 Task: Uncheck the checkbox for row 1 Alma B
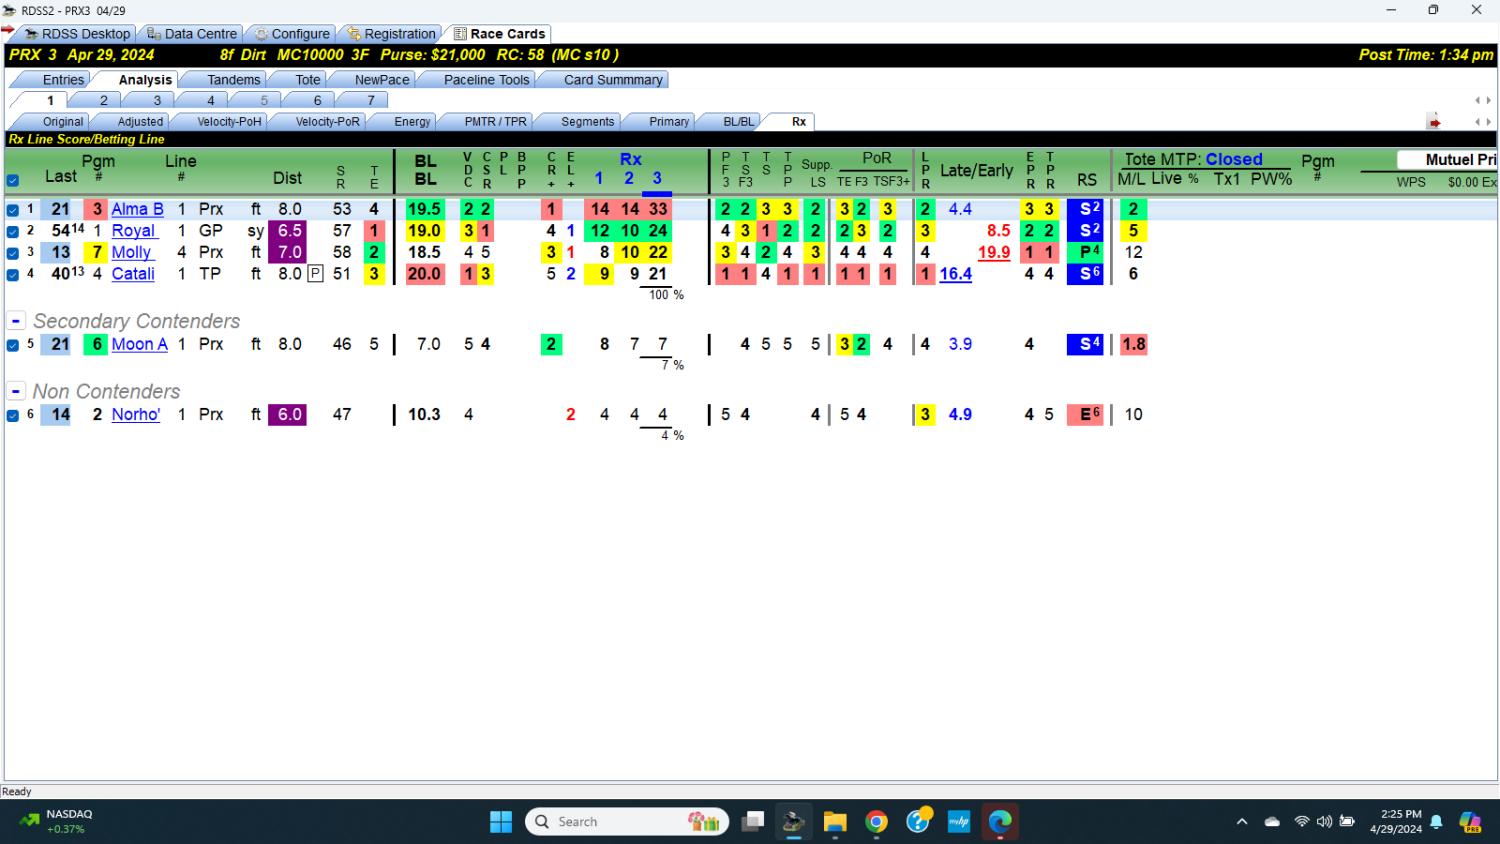[13, 210]
